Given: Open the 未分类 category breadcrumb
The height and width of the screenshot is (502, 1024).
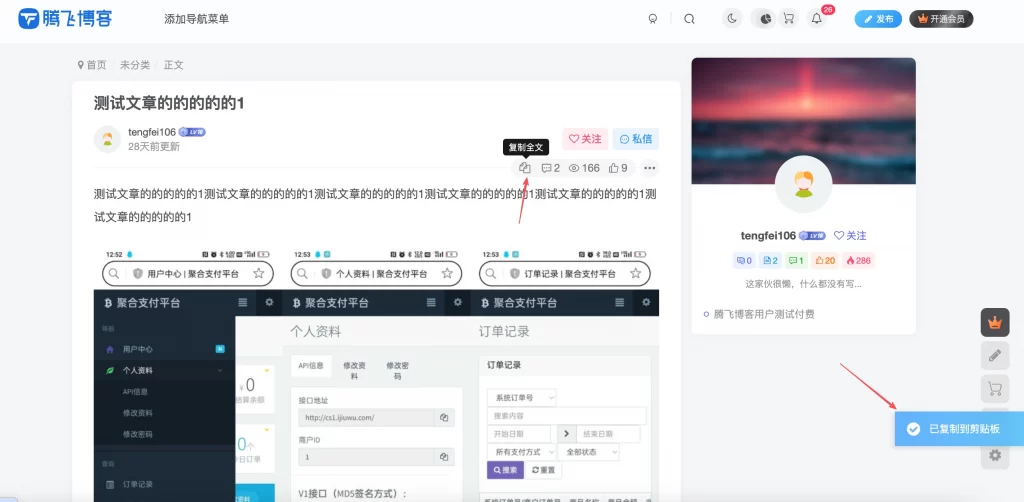Looking at the screenshot, I should point(135,65).
